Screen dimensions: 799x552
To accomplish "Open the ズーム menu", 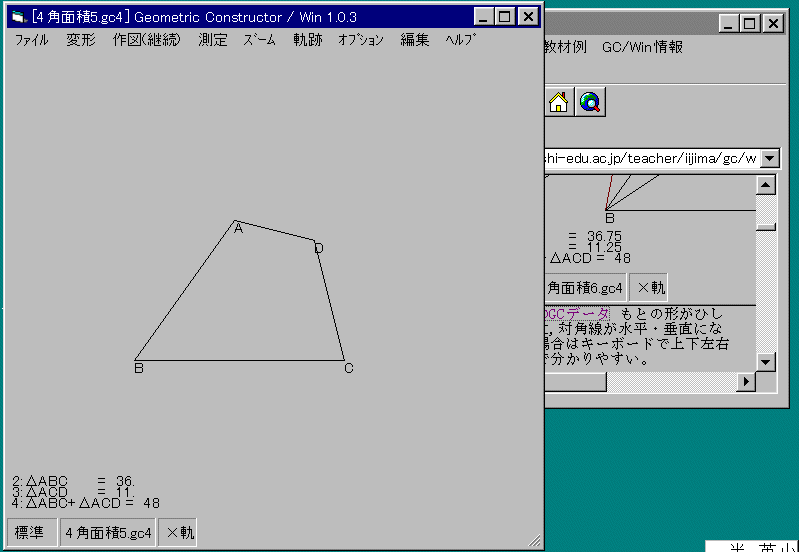I will (x=260, y=40).
